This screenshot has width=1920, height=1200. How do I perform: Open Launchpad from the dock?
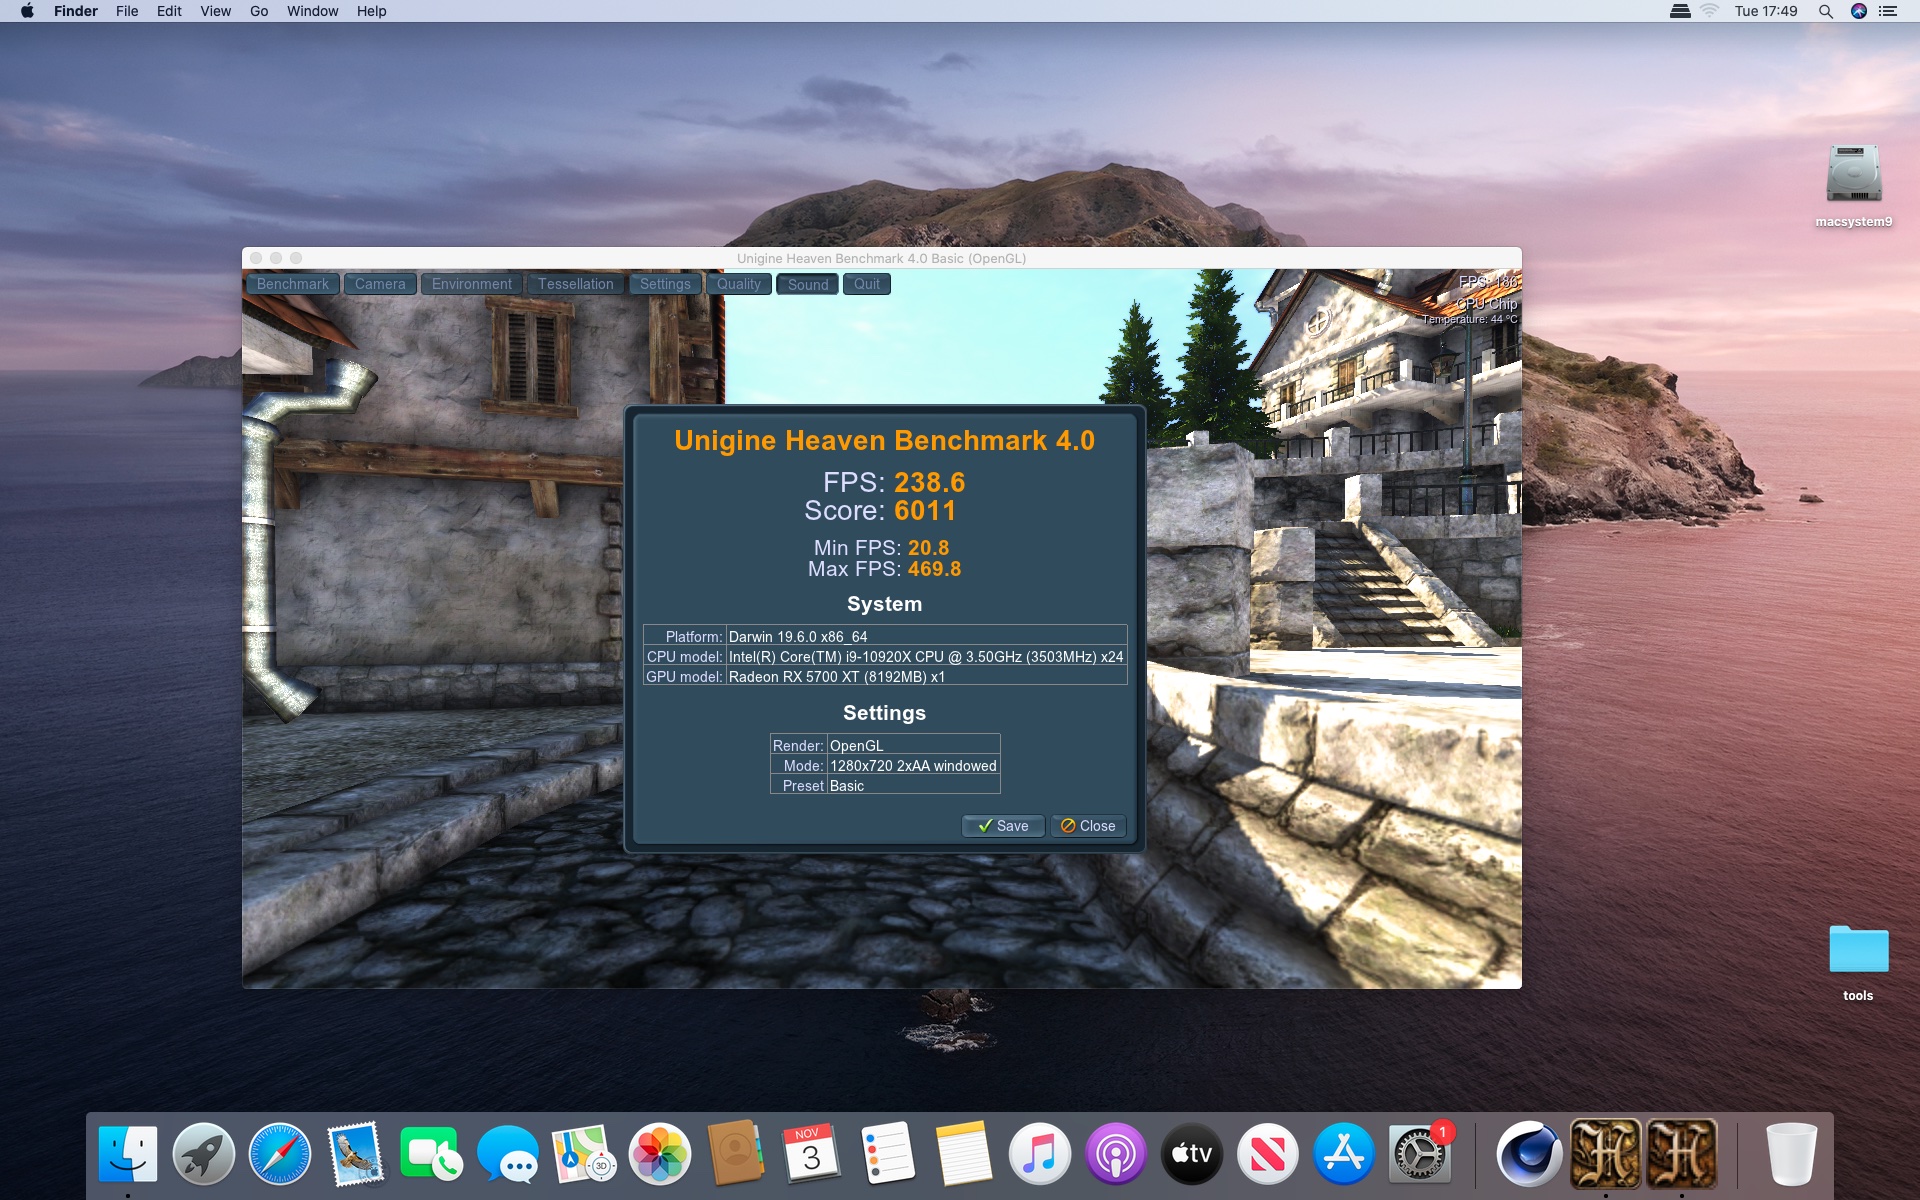pyautogui.click(x=204, y=1154)
